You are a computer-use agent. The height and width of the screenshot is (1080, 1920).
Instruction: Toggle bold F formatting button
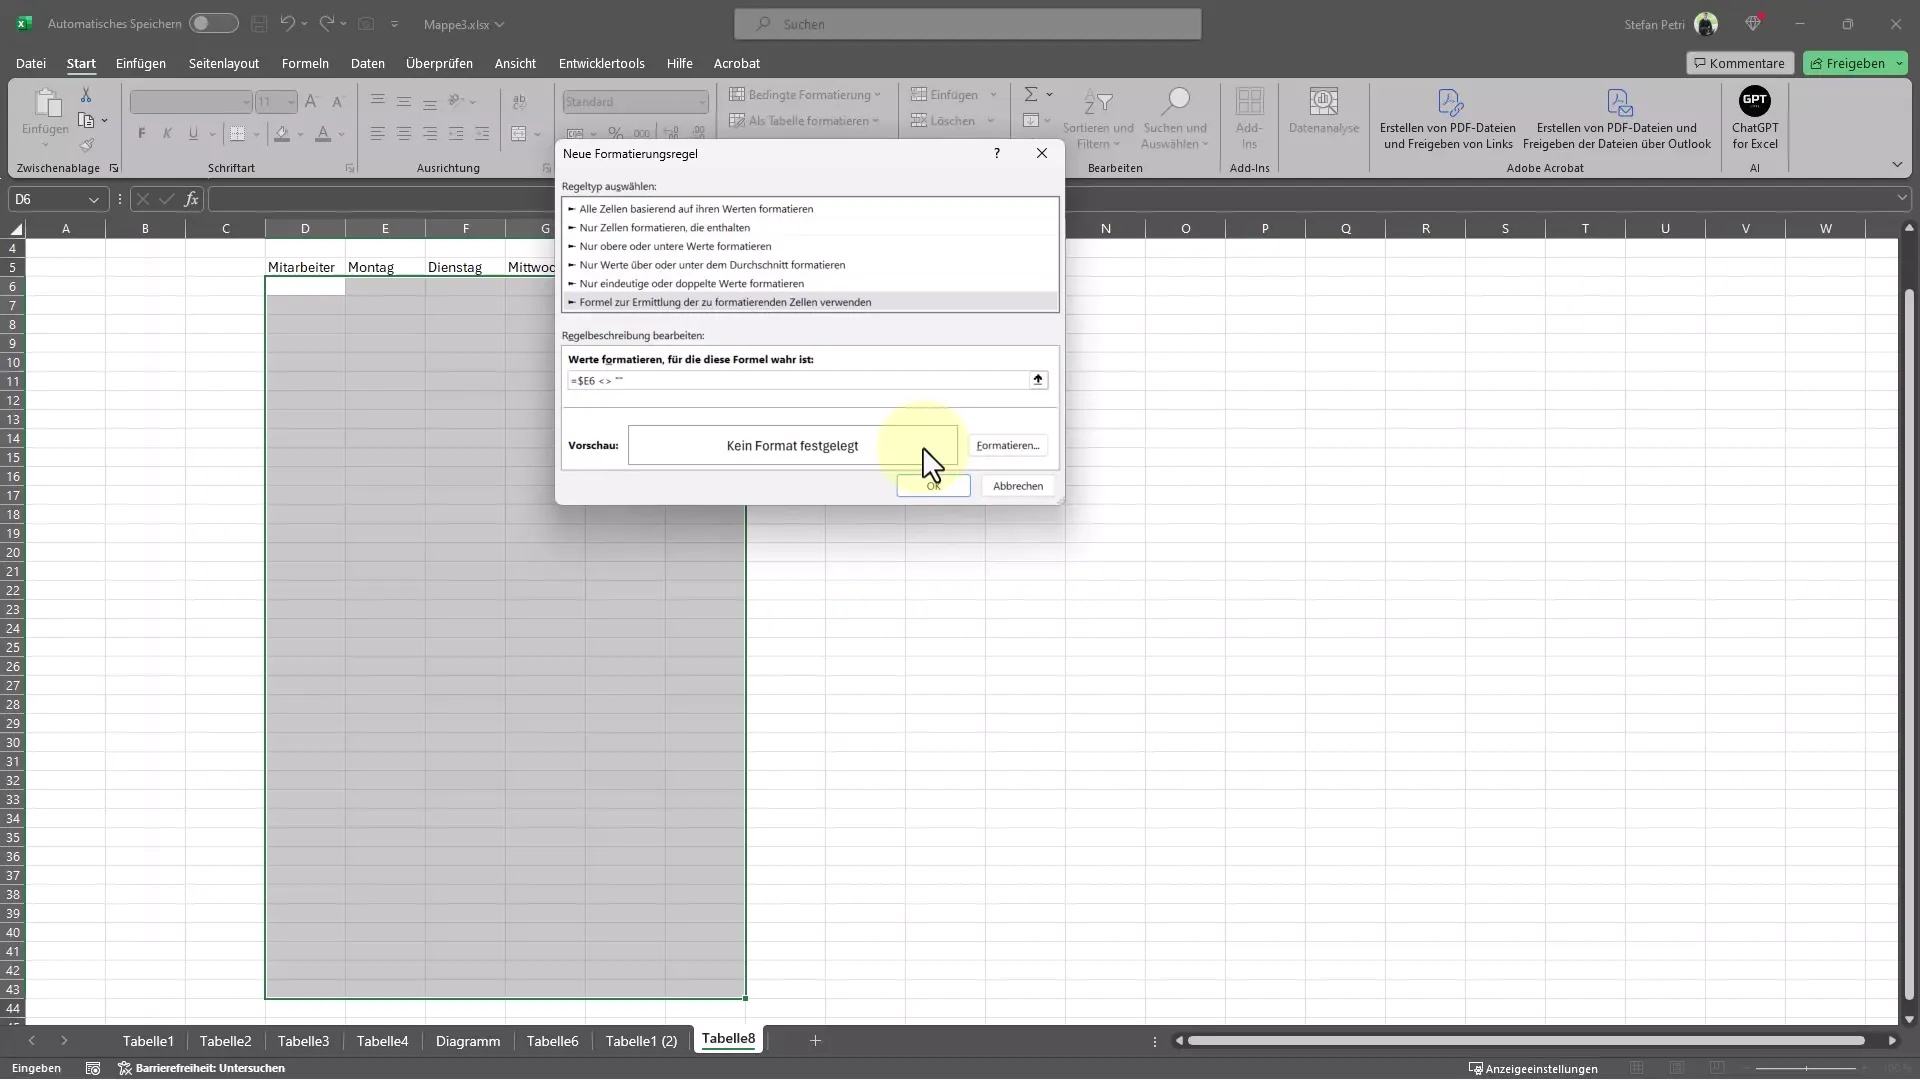click(x=141, y=133)
